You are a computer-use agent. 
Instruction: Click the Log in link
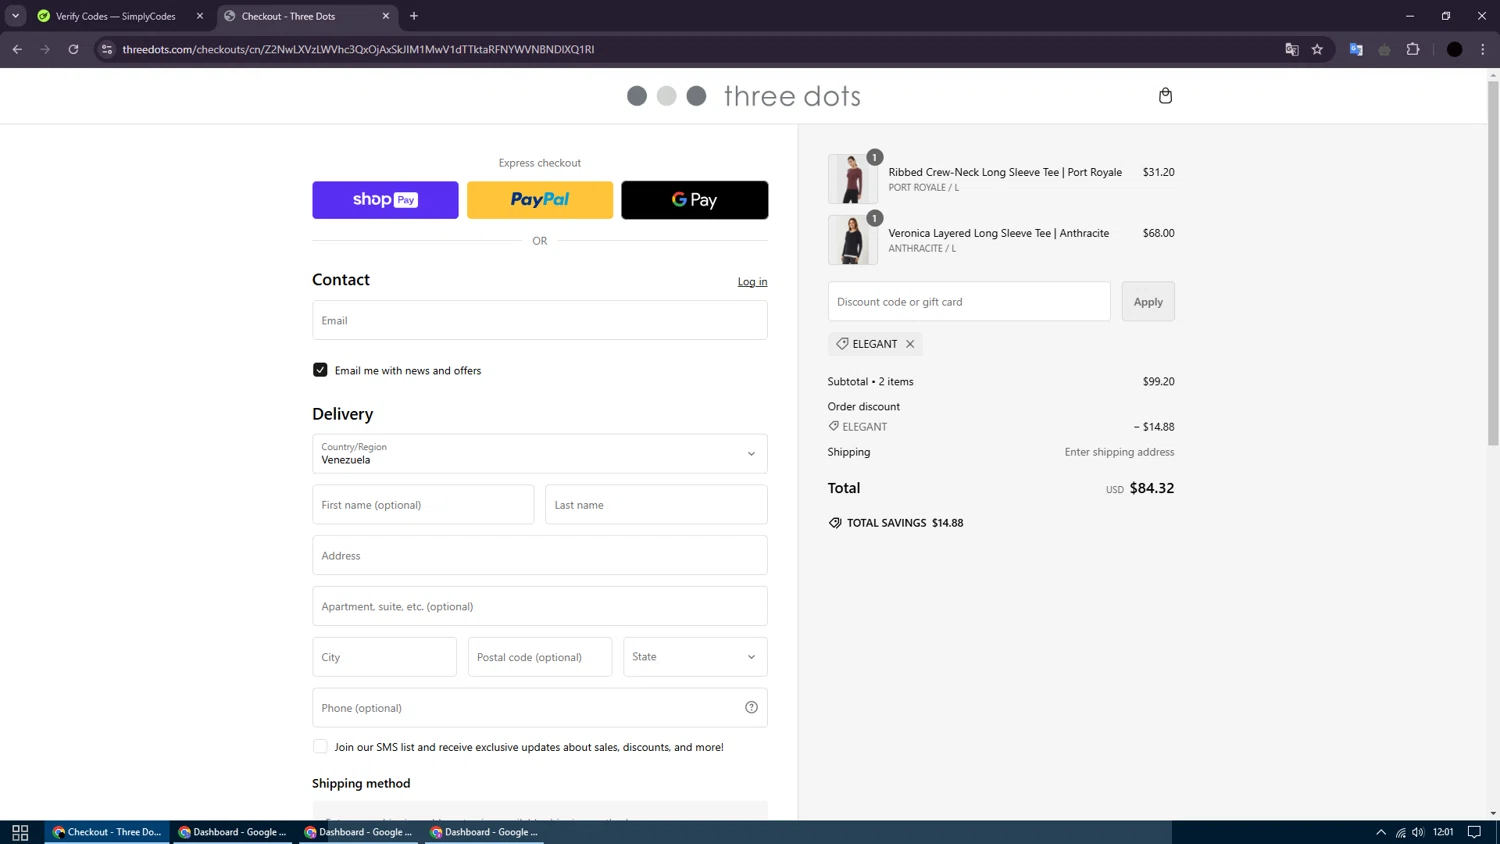(752, 282)
